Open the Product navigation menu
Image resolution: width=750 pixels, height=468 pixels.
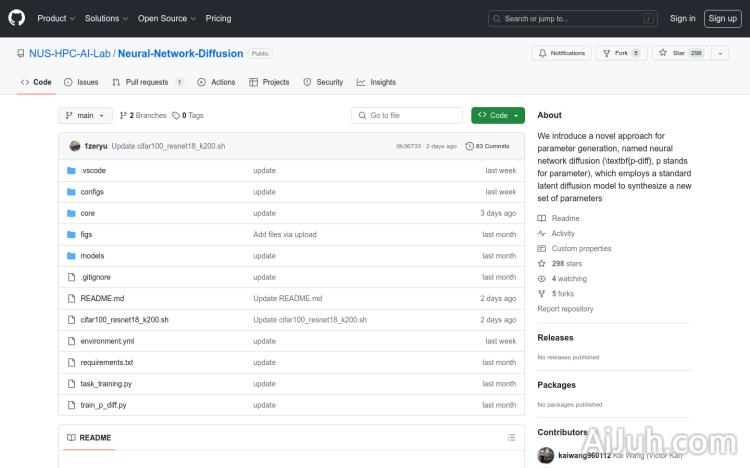[55, 18]
